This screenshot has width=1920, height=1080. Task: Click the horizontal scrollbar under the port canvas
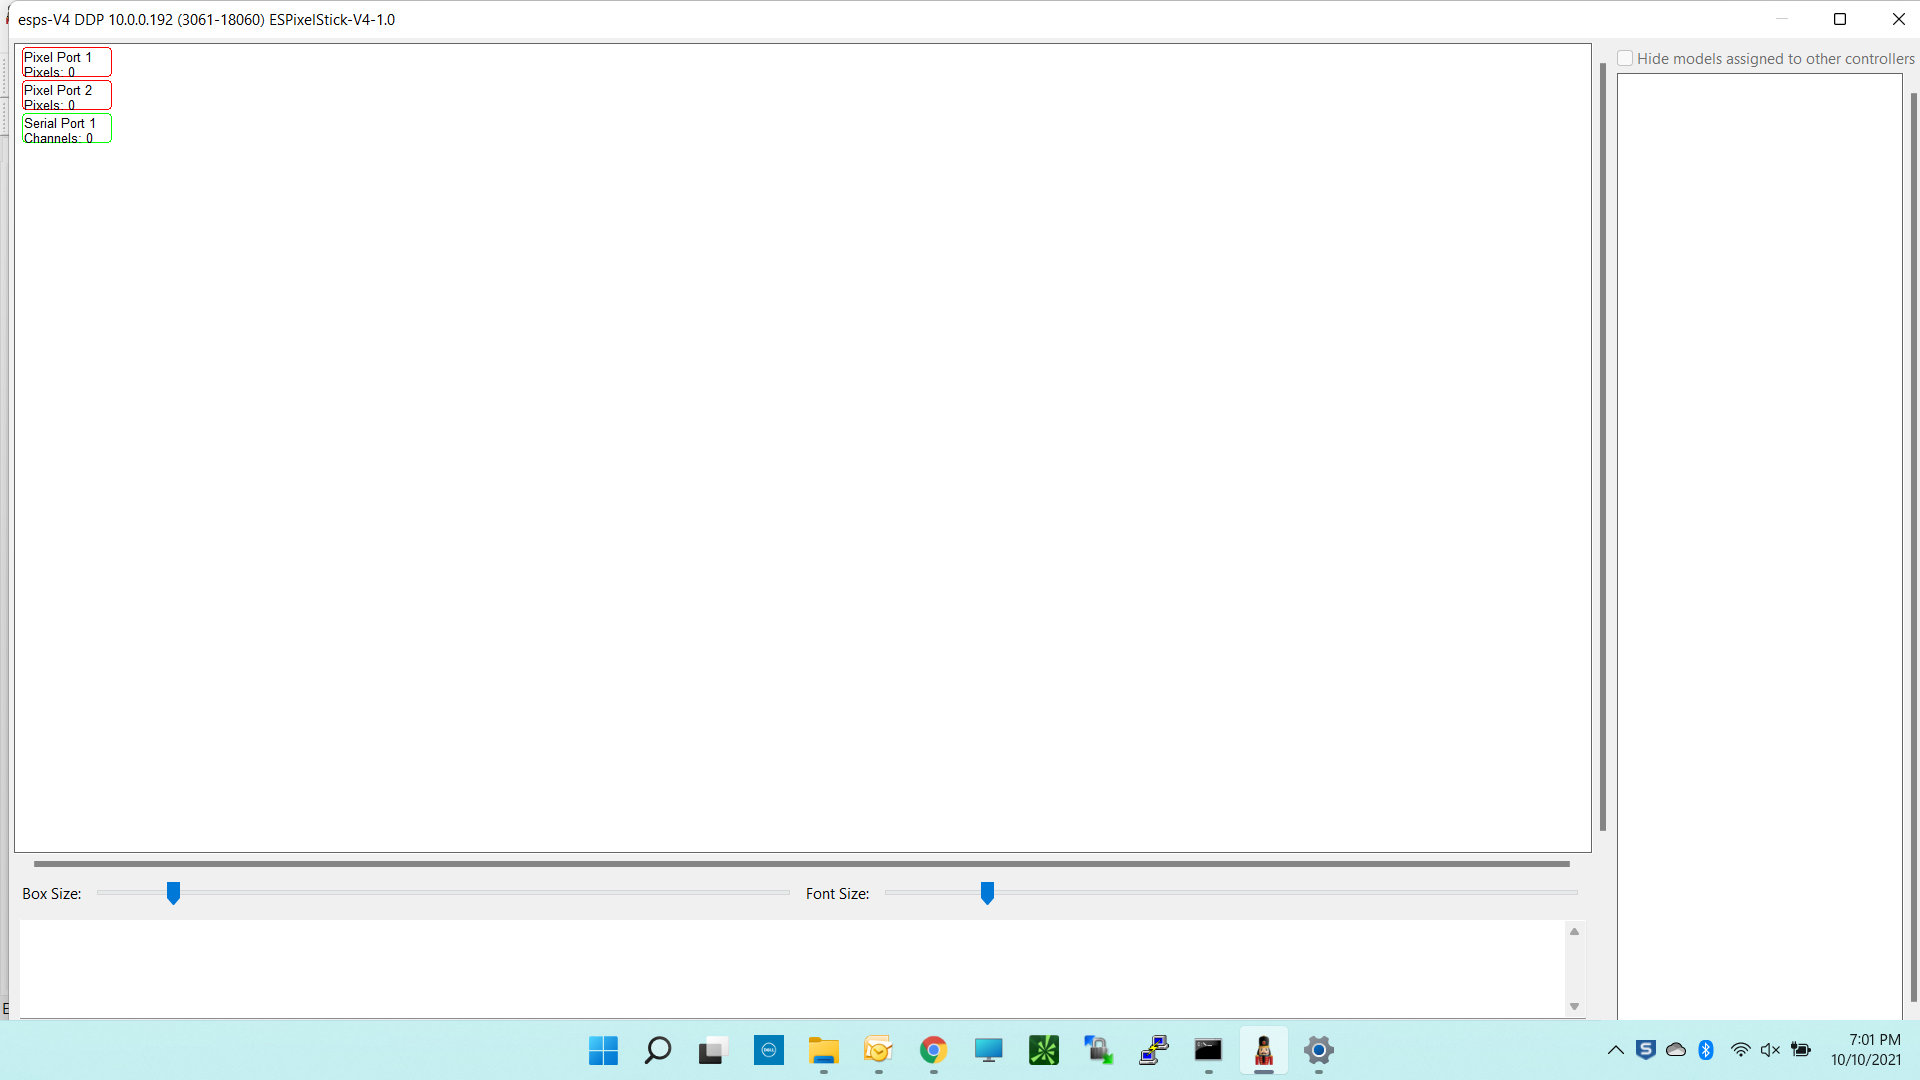800,864
